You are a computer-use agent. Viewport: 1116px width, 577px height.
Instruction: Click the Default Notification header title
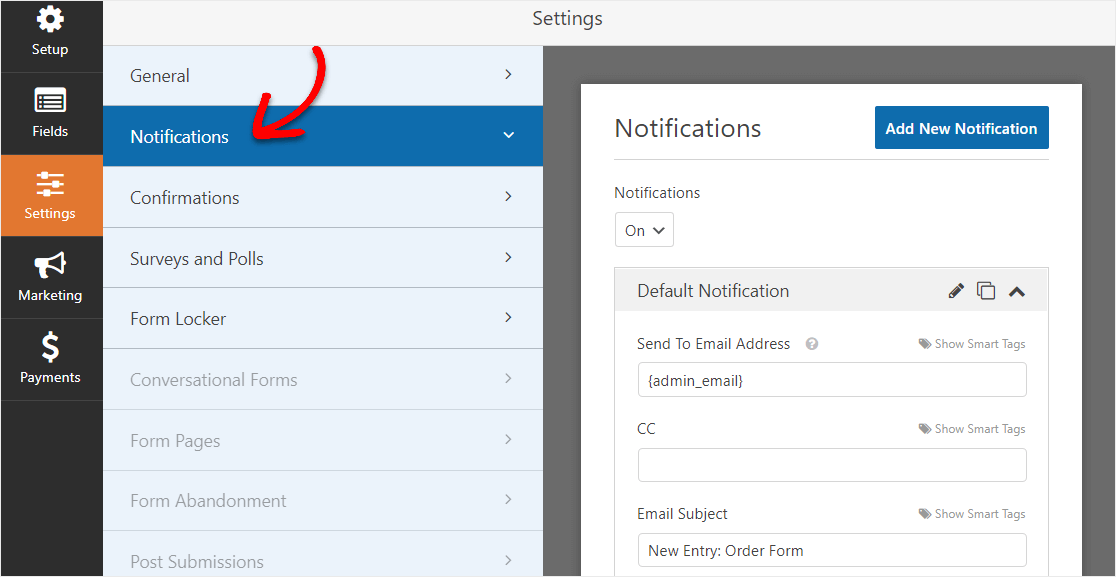(x=713, y=291)
